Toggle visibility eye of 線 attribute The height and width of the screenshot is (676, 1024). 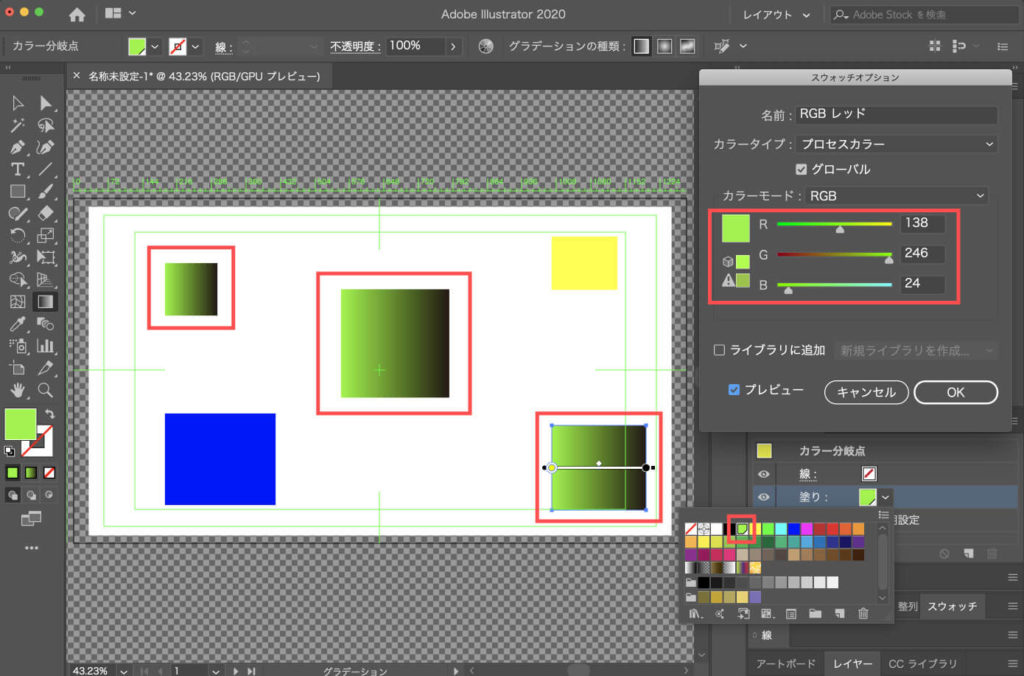(763, 474)
